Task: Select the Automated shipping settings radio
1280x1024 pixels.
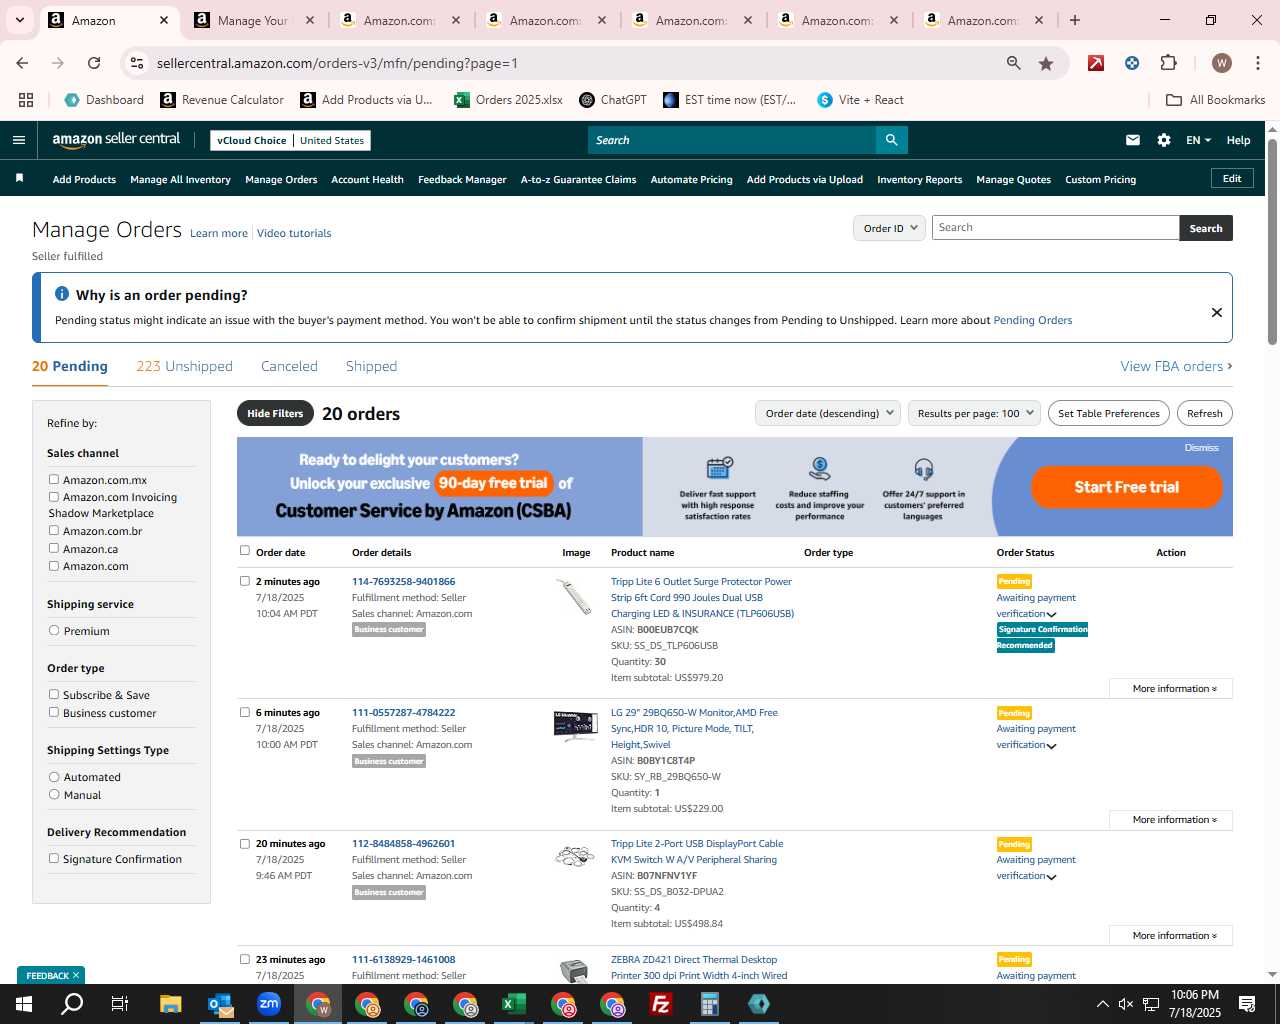Action: coord(54,777)
